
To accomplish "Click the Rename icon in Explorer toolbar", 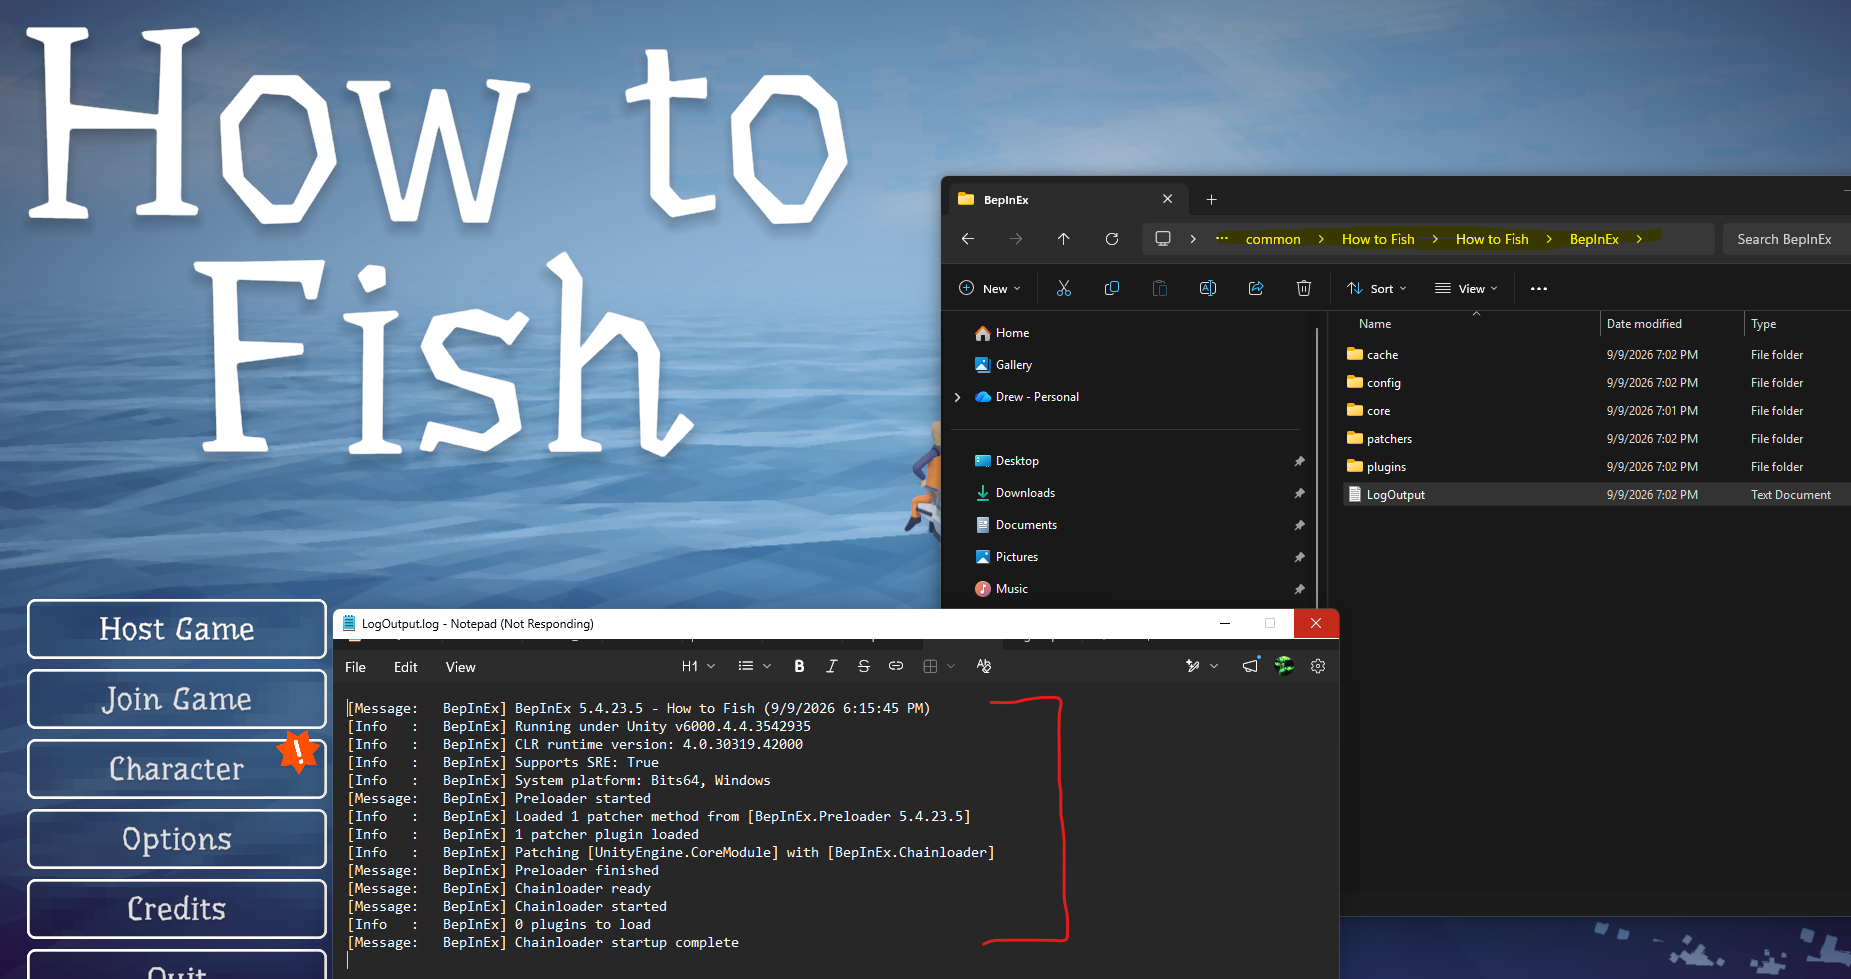I will tap(1208, 288).
